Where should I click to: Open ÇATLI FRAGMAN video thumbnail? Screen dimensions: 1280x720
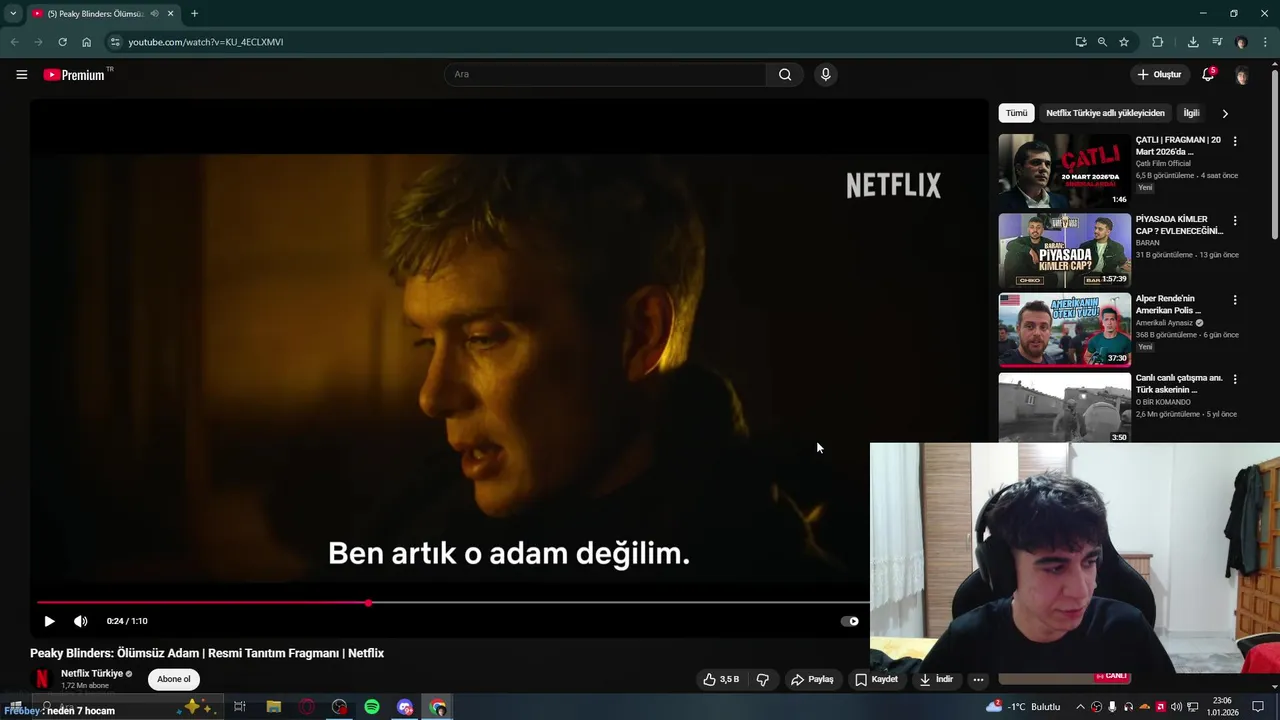1064,171
